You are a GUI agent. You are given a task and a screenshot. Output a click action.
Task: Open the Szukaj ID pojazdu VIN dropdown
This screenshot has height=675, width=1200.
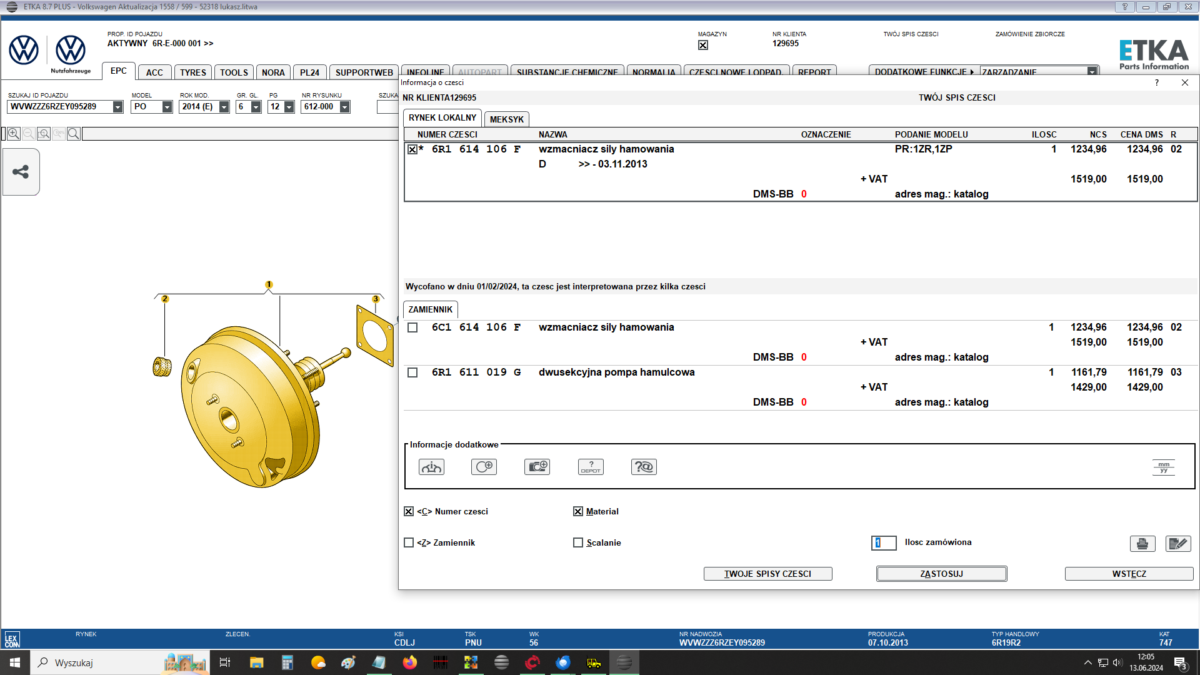[119, 107]
